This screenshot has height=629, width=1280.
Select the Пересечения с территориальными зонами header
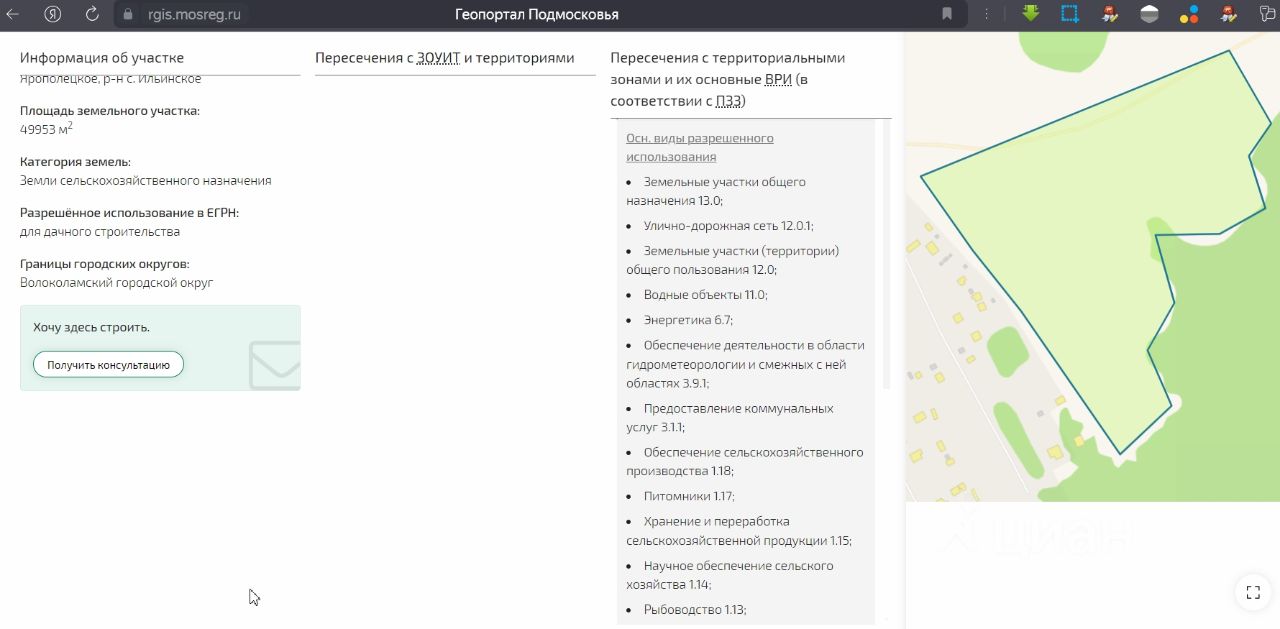(x=728, y=80)
